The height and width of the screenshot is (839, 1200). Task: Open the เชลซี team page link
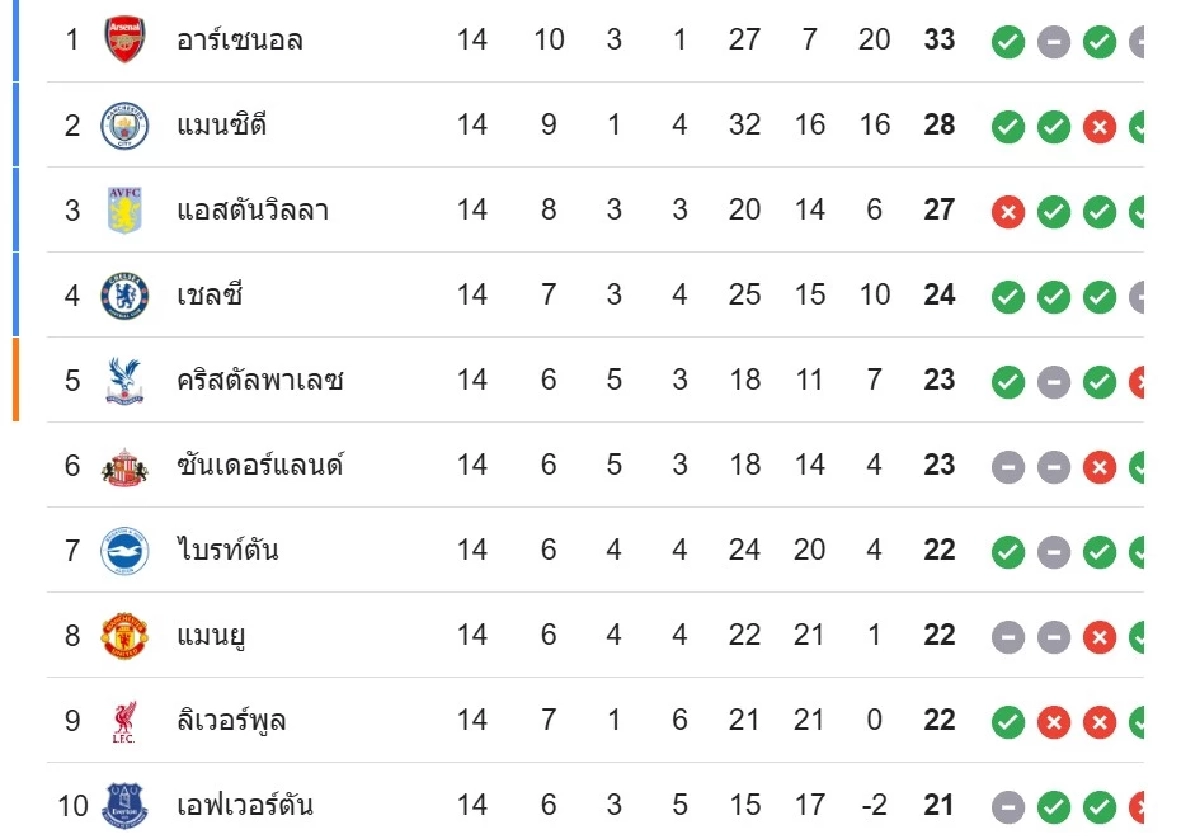(209, 296)
